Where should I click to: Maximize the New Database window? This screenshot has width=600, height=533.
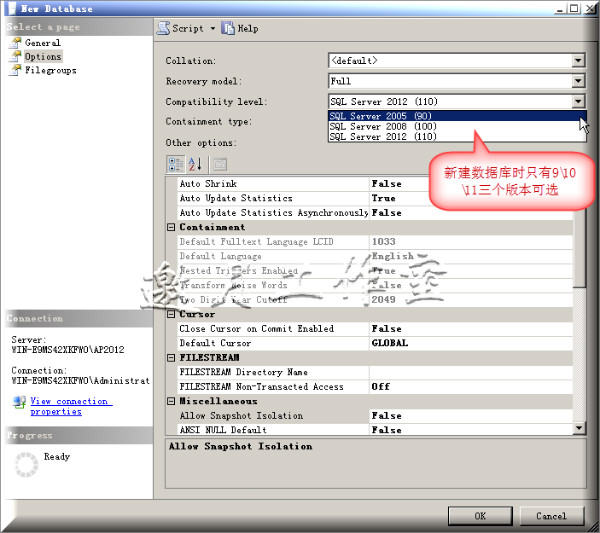[x=574, y=8]
